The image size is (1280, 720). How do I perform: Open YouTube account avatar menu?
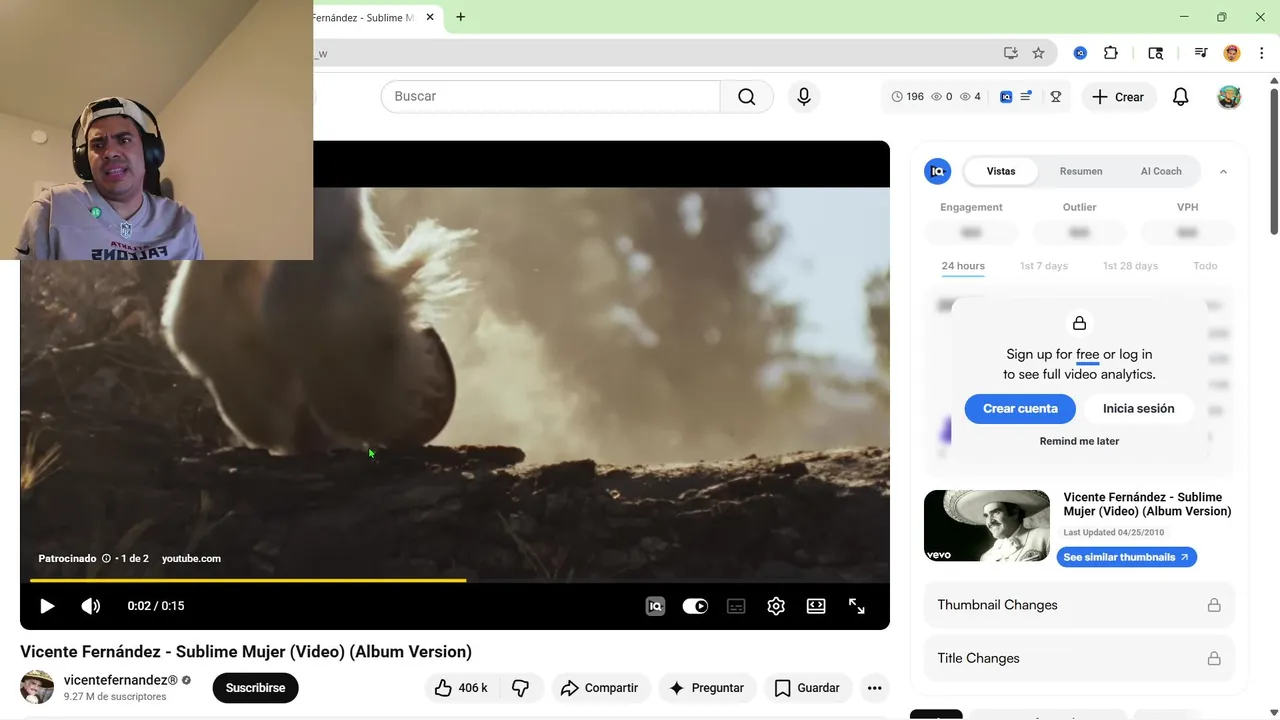coord(1229,97)
